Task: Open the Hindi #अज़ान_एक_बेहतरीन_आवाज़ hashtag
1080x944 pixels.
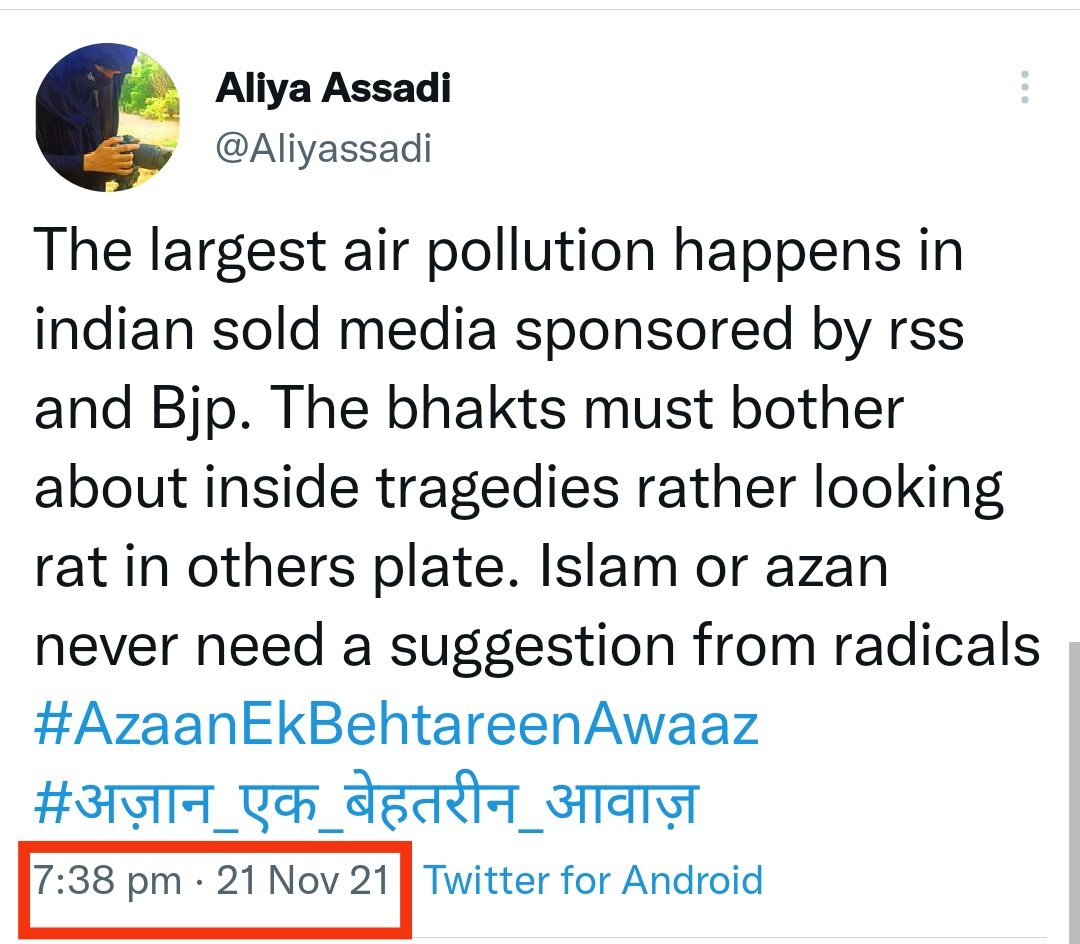Action: pos(365,804)
